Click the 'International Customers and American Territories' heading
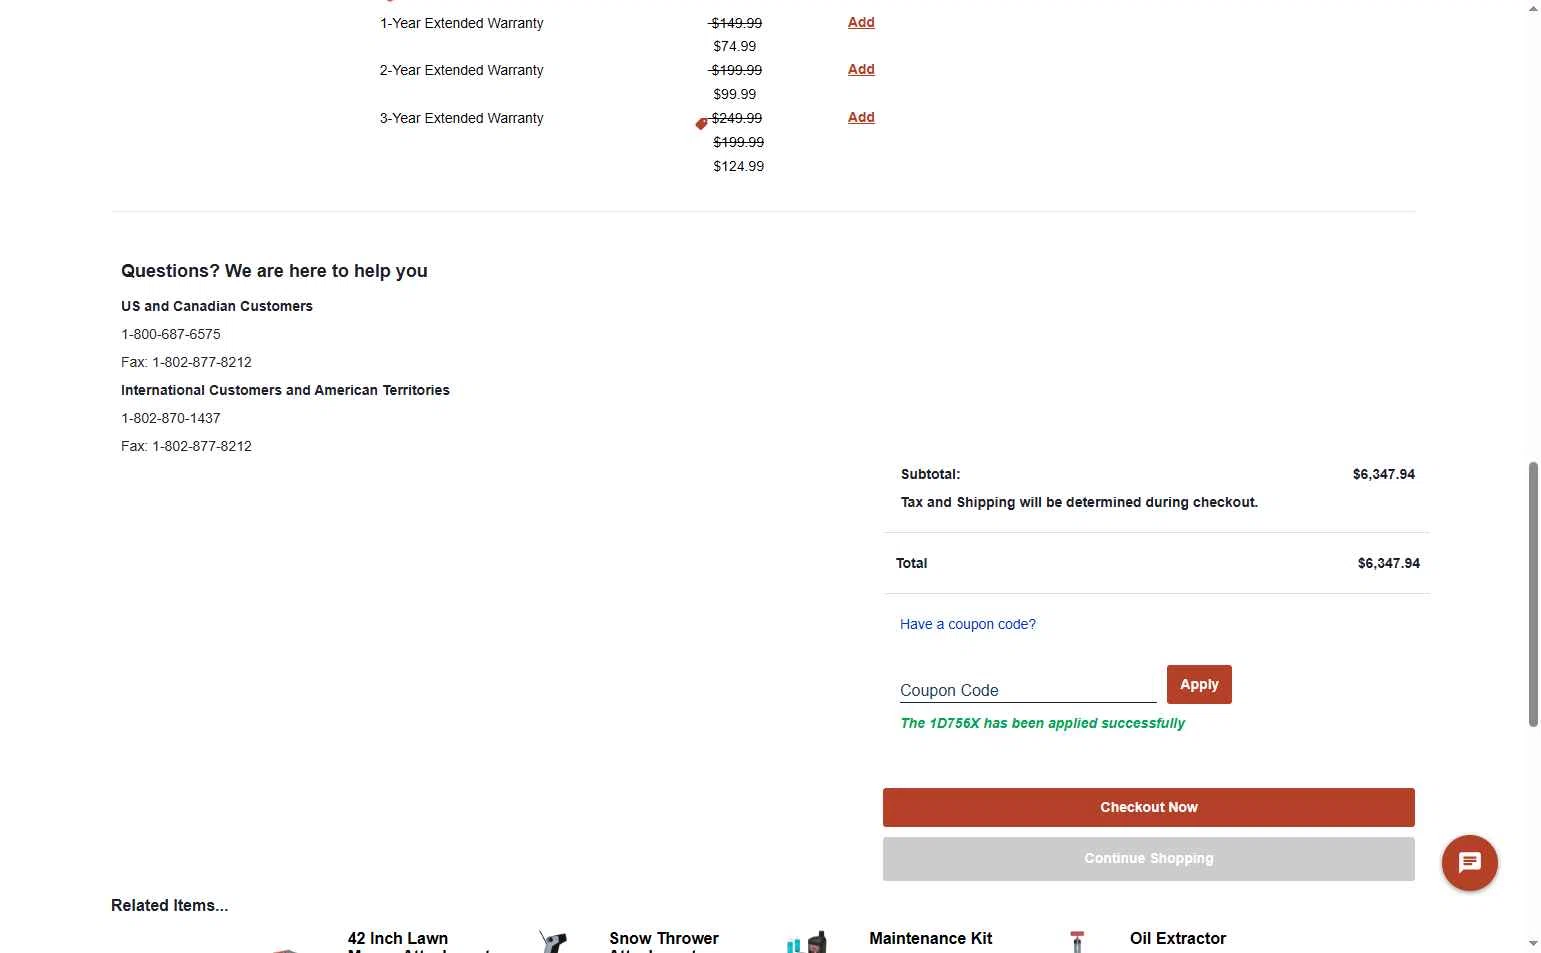This screenshot has width=1541, height=953. (x=285, y=390)
